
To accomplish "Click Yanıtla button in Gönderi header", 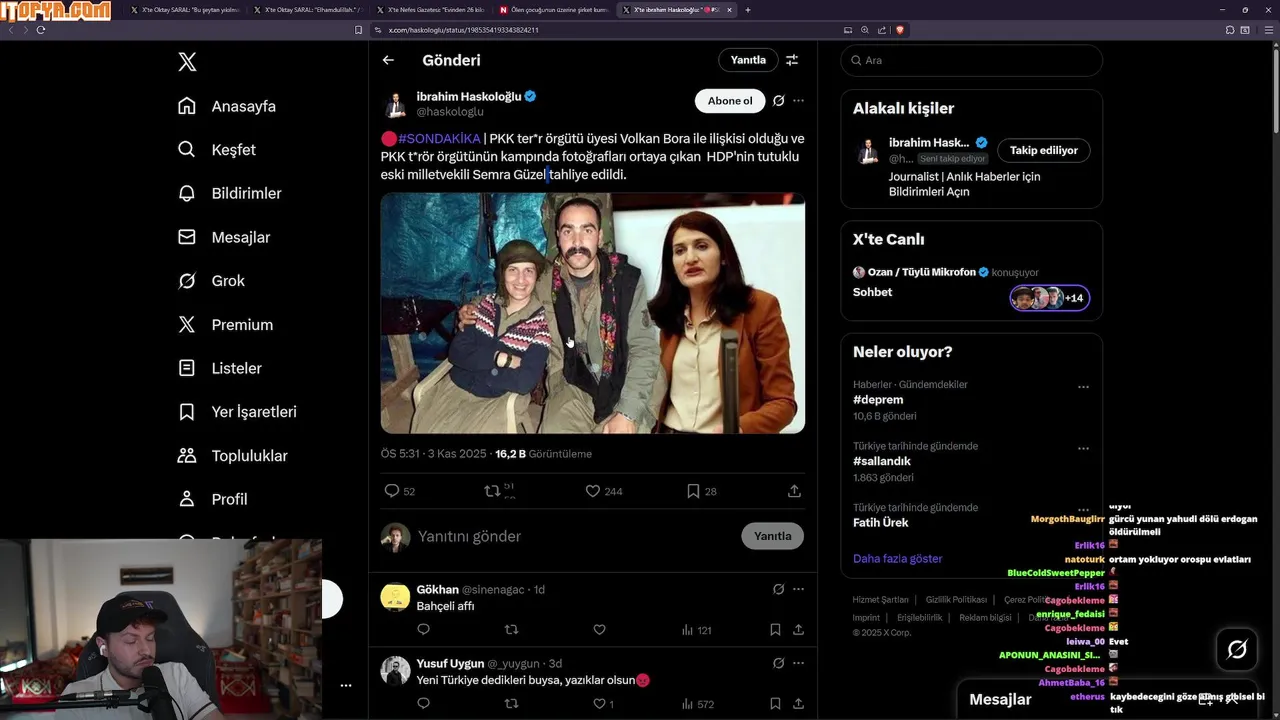I will point(748,60).
